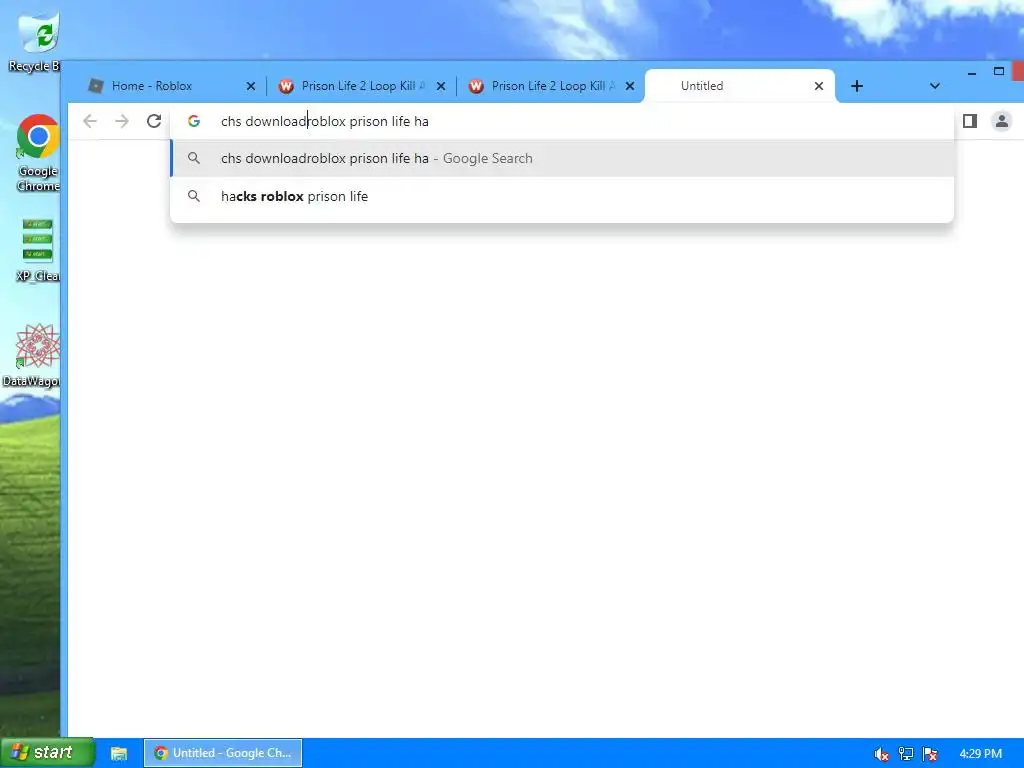This screenshot has height=768, width=1024.
Task: Click the red W favicon on second tab
Action: coord(286,86)
